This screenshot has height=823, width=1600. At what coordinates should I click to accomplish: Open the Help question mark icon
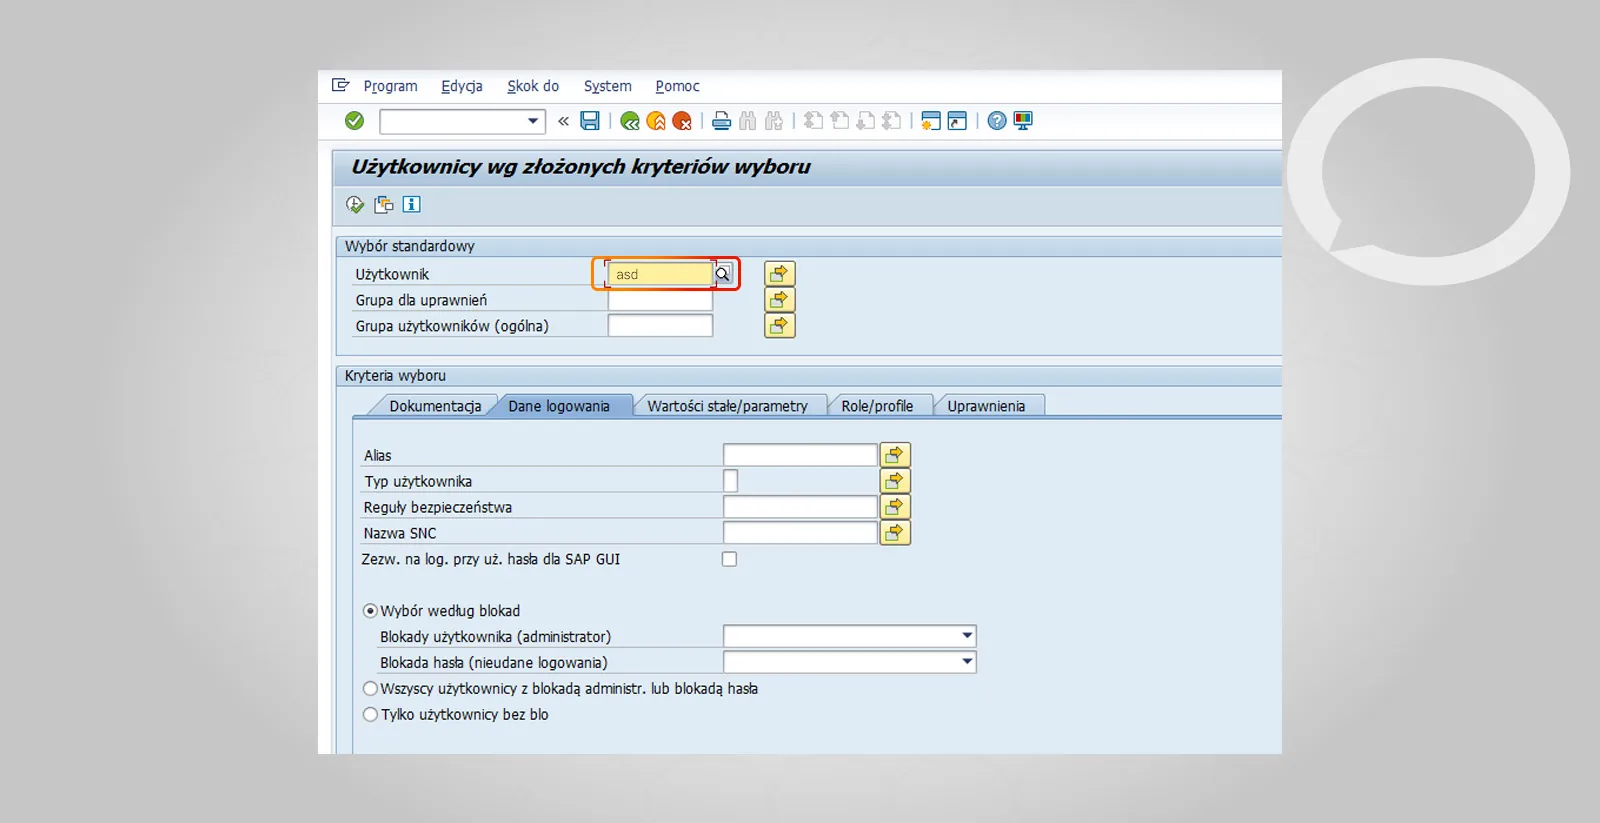pos(996,121)
